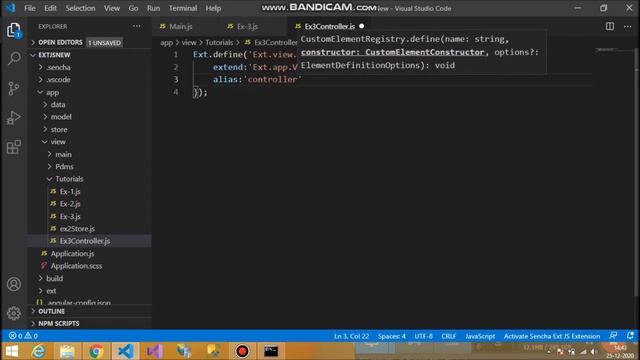The image size is (640, 360).
Task: Expand the .vscode folder
Action: click(x=58, y=80)
